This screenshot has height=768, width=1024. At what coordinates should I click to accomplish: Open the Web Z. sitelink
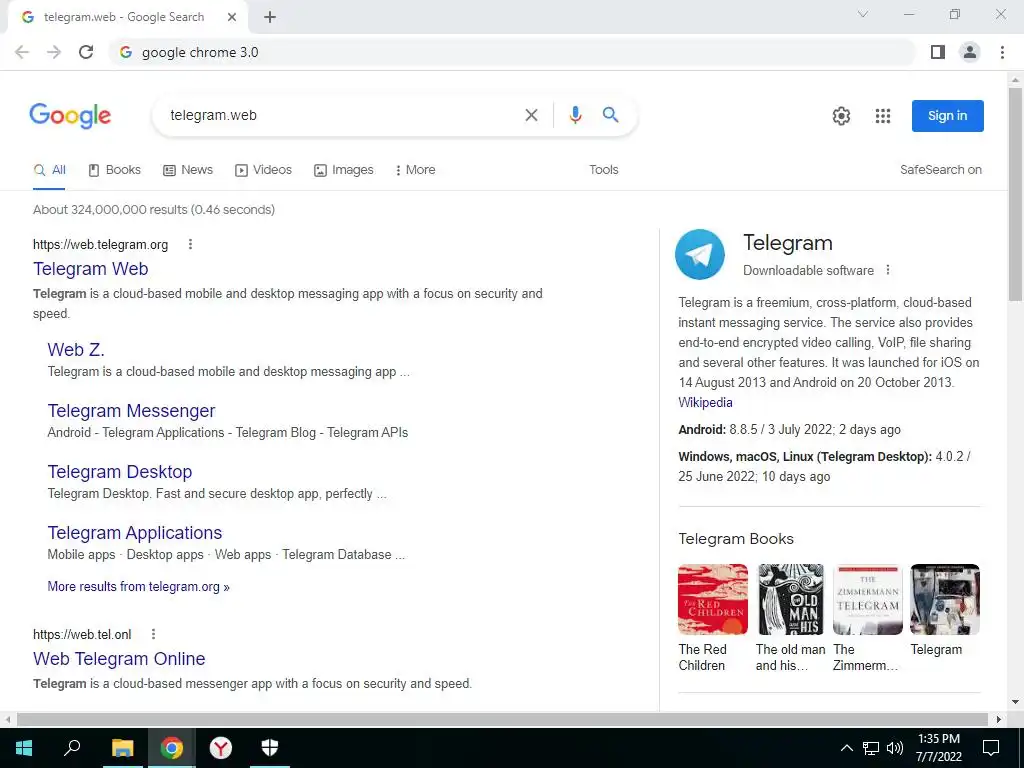click(x=76, y=349)
